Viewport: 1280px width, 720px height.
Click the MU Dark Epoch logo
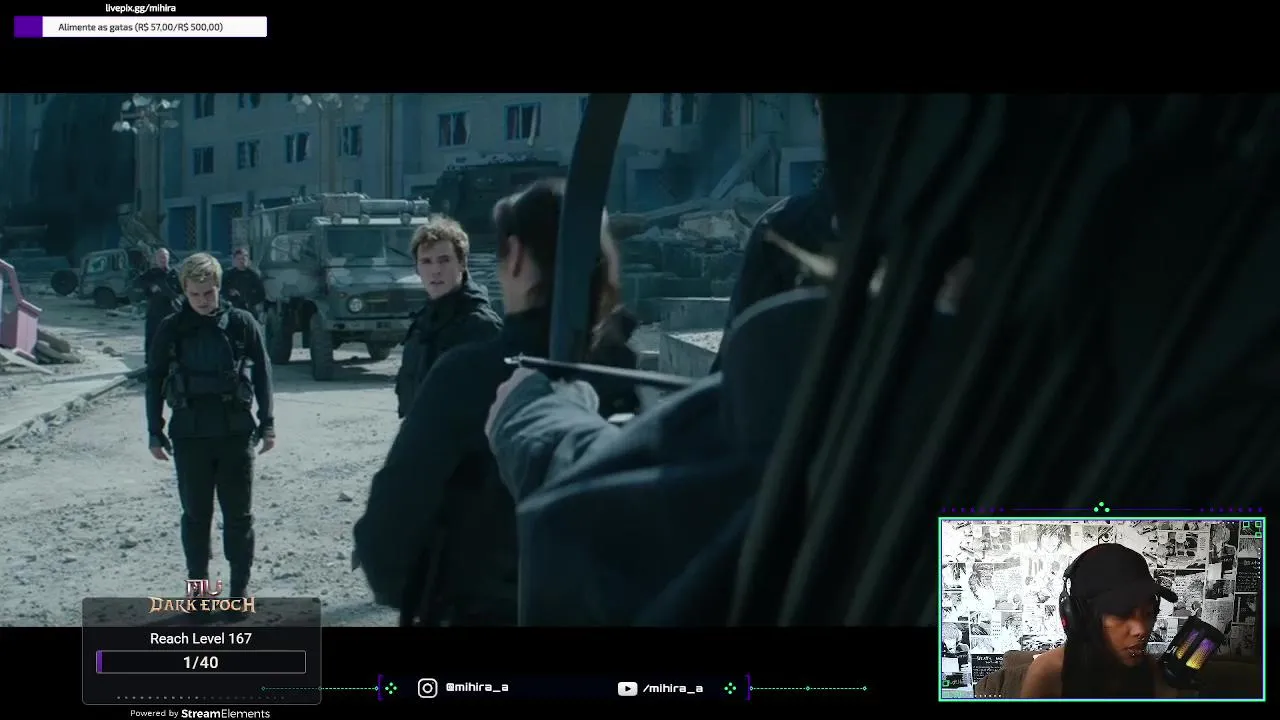[x=202, y=597]
